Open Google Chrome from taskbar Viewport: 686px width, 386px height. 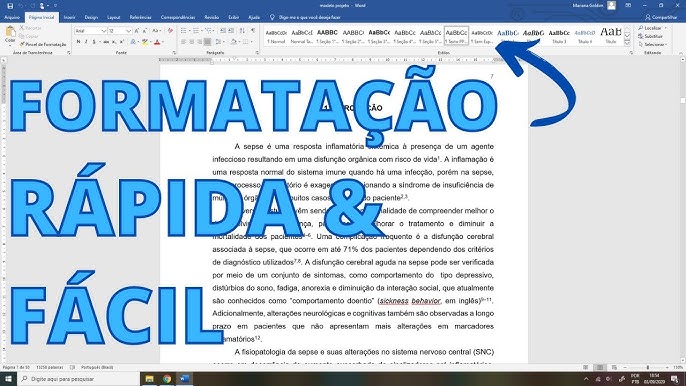point(167,379)
